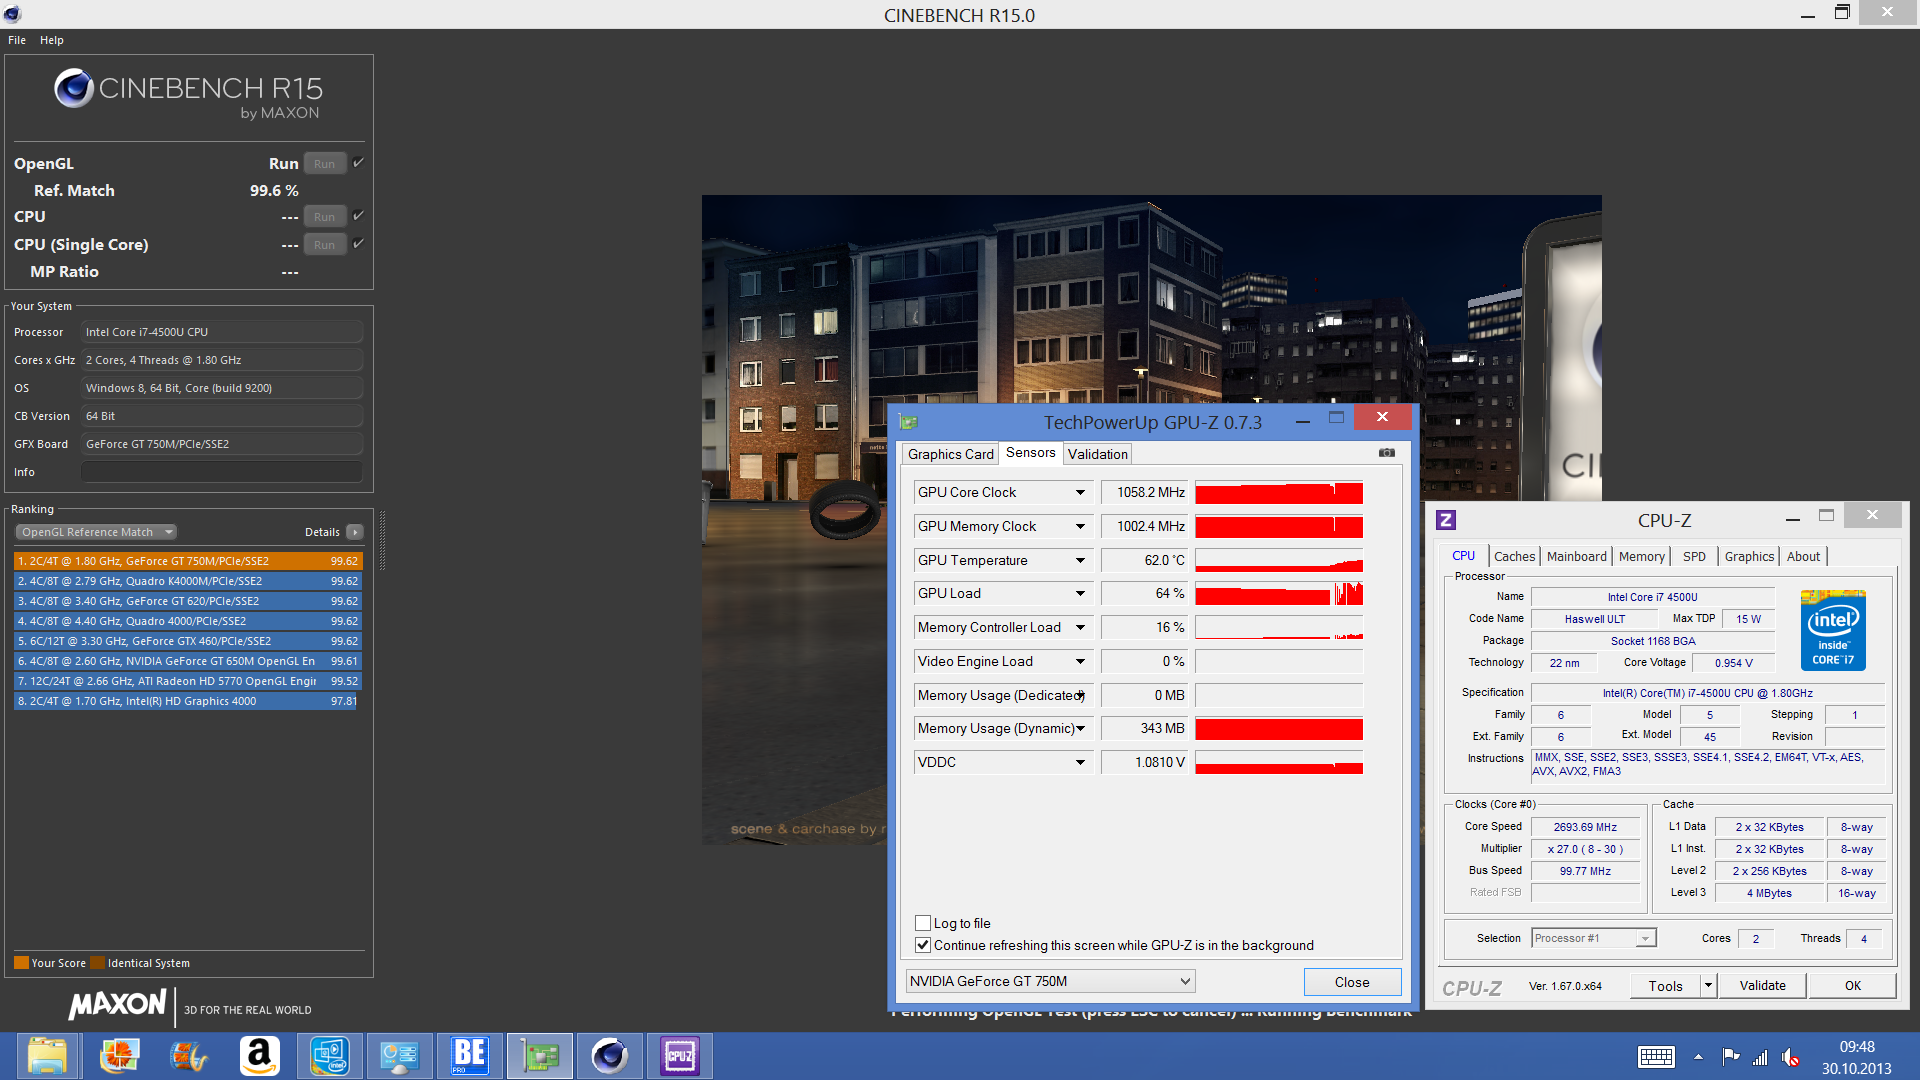Image resolution: width=1920 pixels, height=1080 pixels.
Task: Expand the GPU Core Clock sensor dropdown
Action: [x=1080, y=493]
